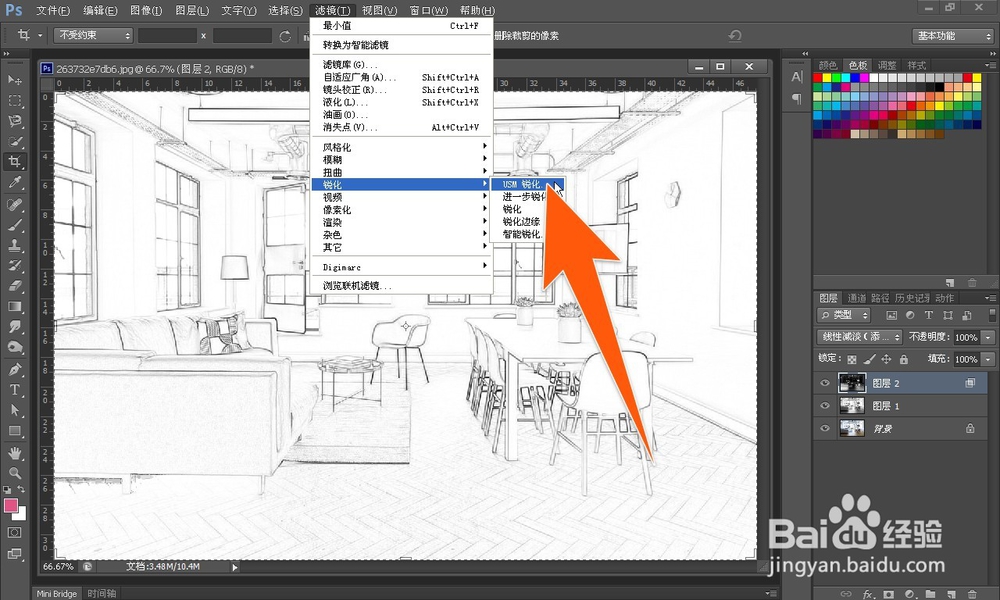Screen dimensions: 1000x600
Task: Click delete layer trash button
Action: click(972, 594)
